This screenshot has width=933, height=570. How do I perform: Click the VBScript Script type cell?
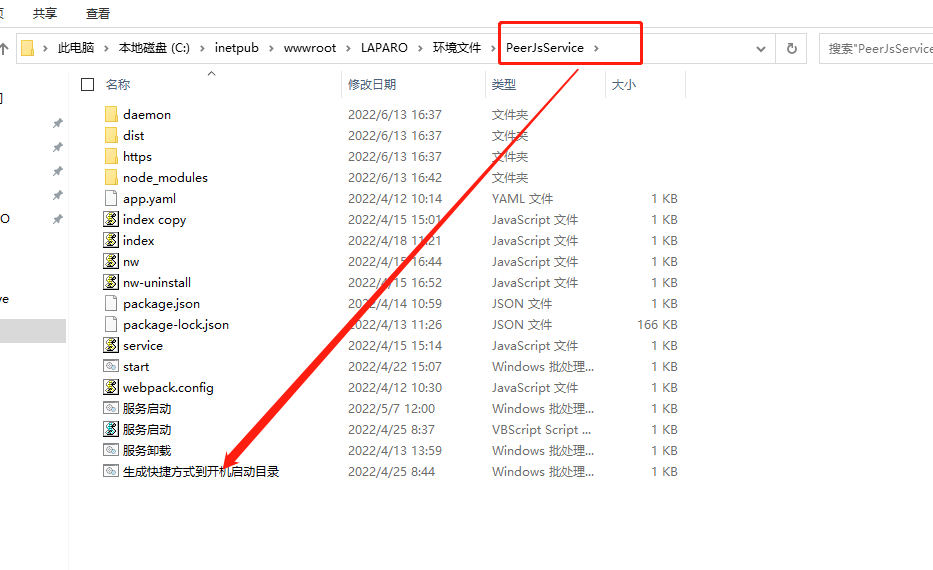coord(541,430)
